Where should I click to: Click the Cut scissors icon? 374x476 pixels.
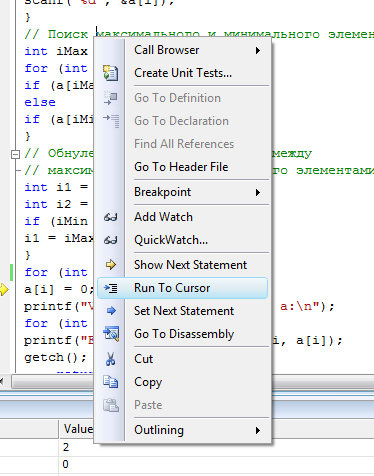[x=110, y=359]
